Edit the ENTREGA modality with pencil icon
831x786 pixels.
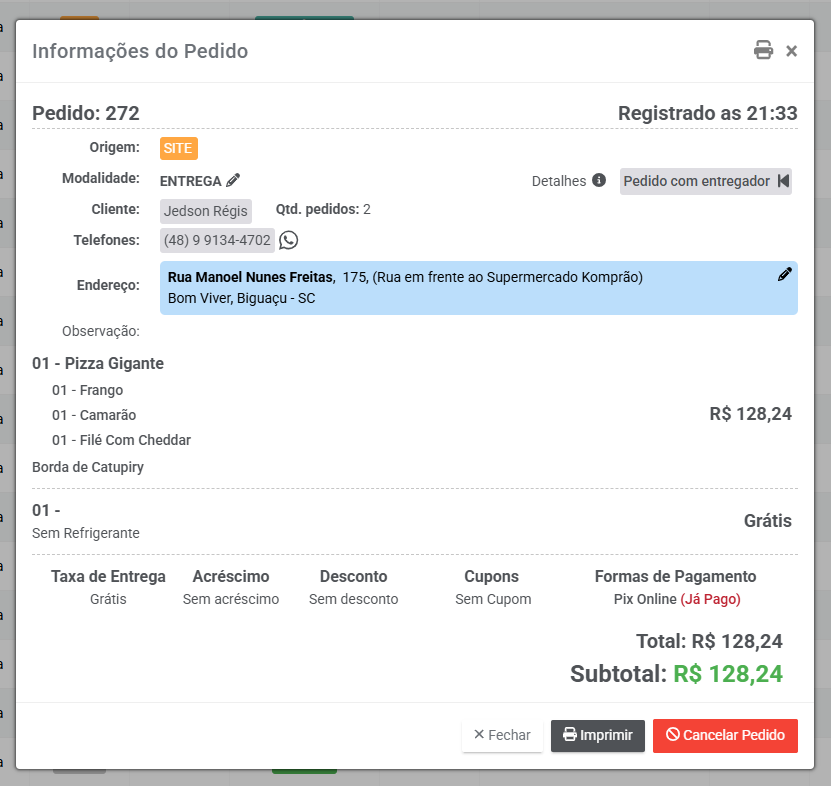[233, 181]
